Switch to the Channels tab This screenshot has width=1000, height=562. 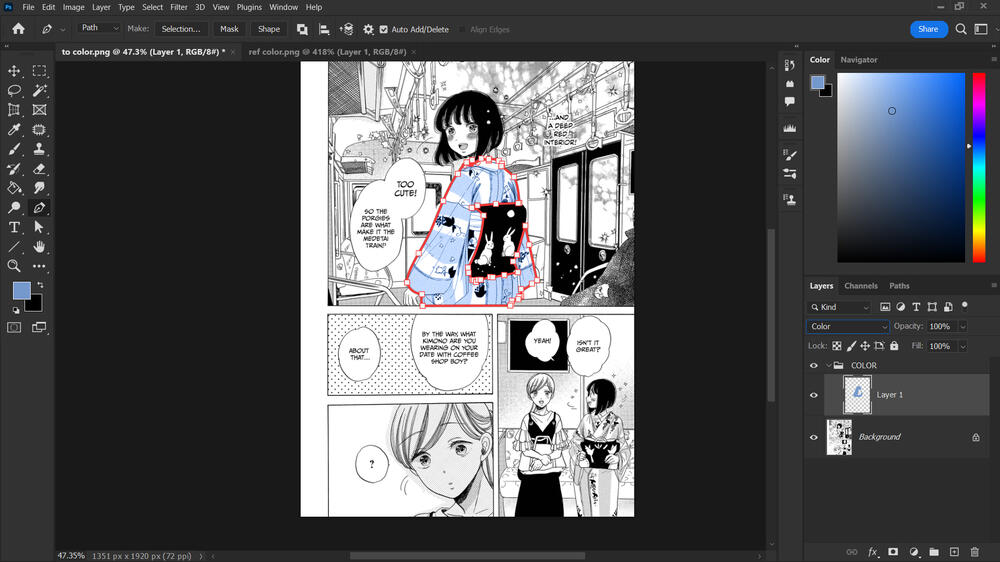tap(860, 286)
